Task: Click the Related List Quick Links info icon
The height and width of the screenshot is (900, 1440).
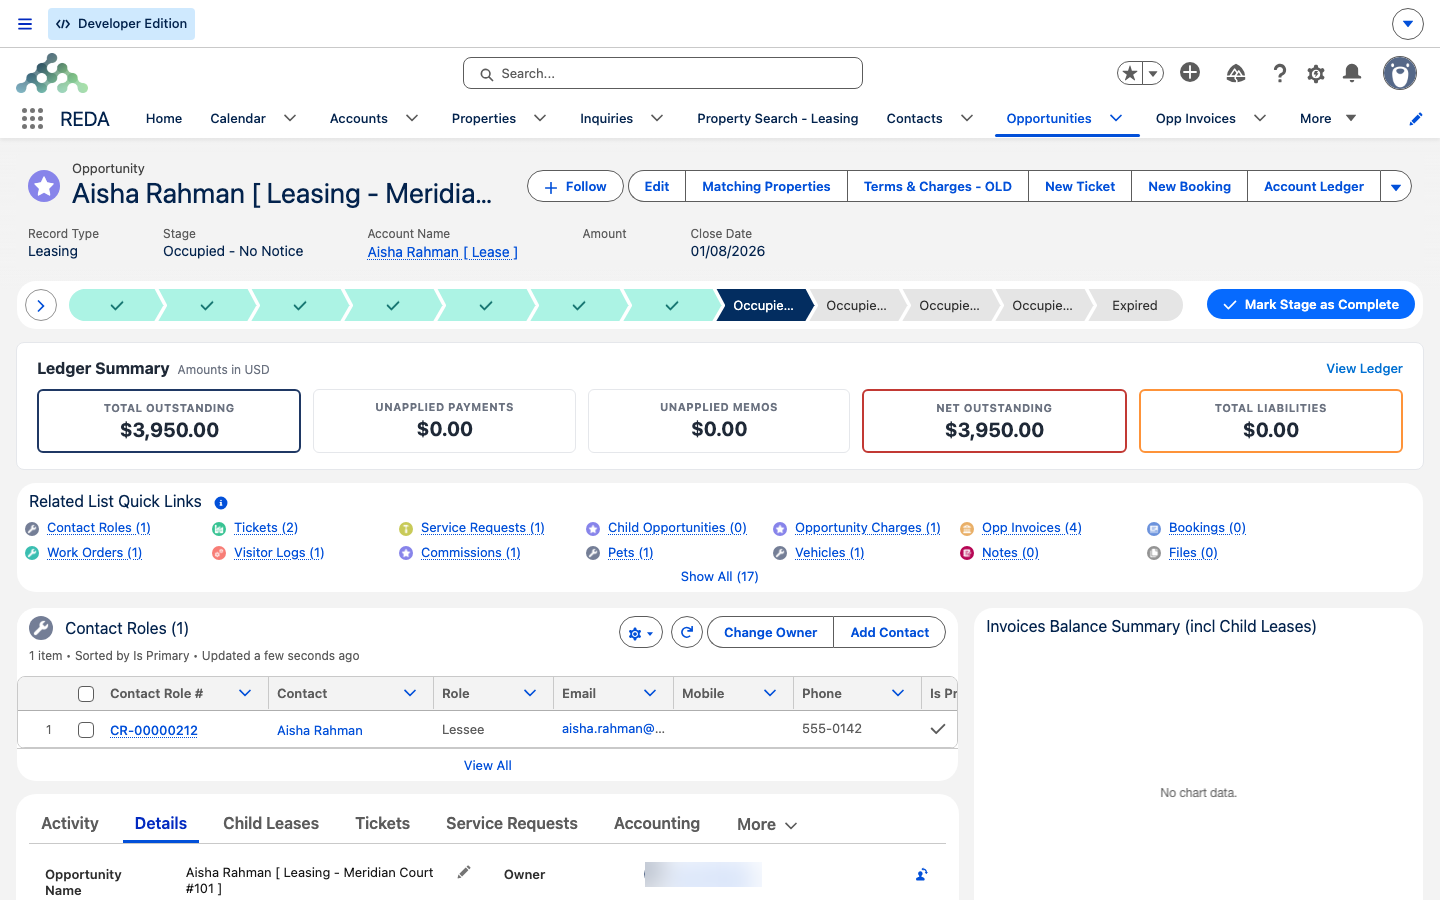Action: click(x=221, y=503)
